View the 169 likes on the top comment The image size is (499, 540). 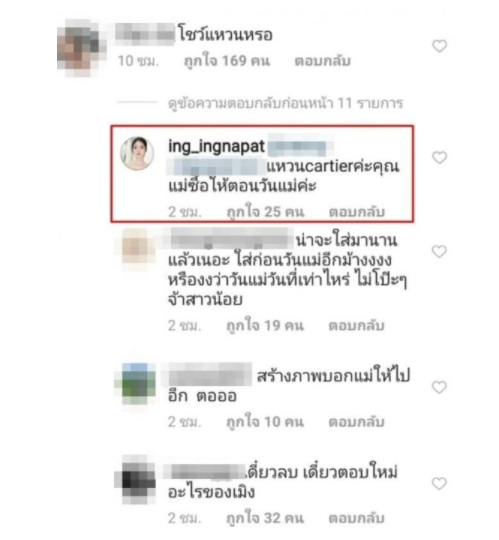(227, 61)
